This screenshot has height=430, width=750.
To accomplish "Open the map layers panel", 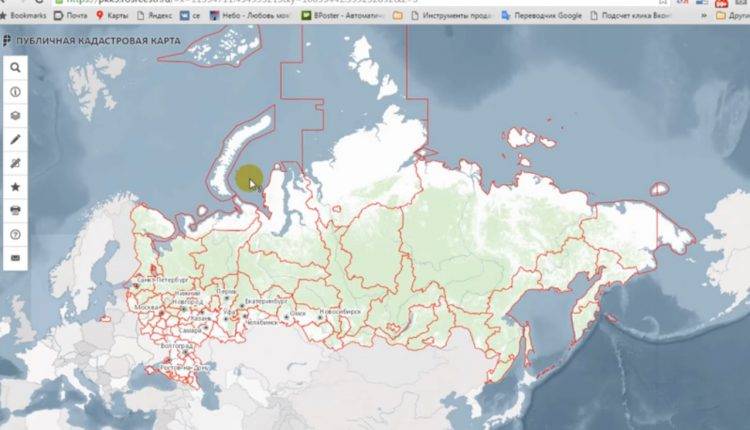I will (16, 115).
